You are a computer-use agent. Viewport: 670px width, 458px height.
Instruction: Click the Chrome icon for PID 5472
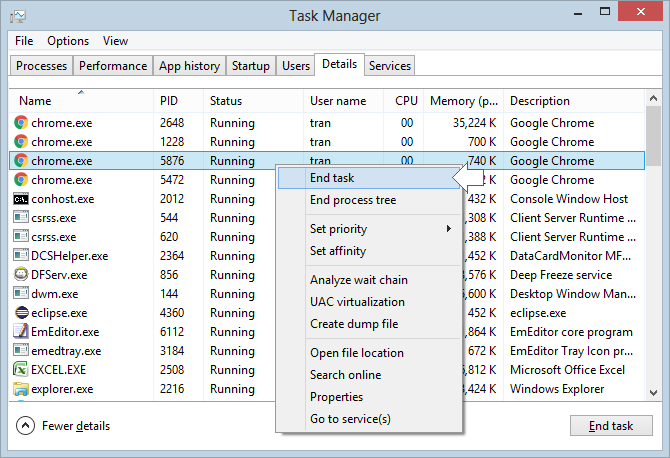[21, 179]
